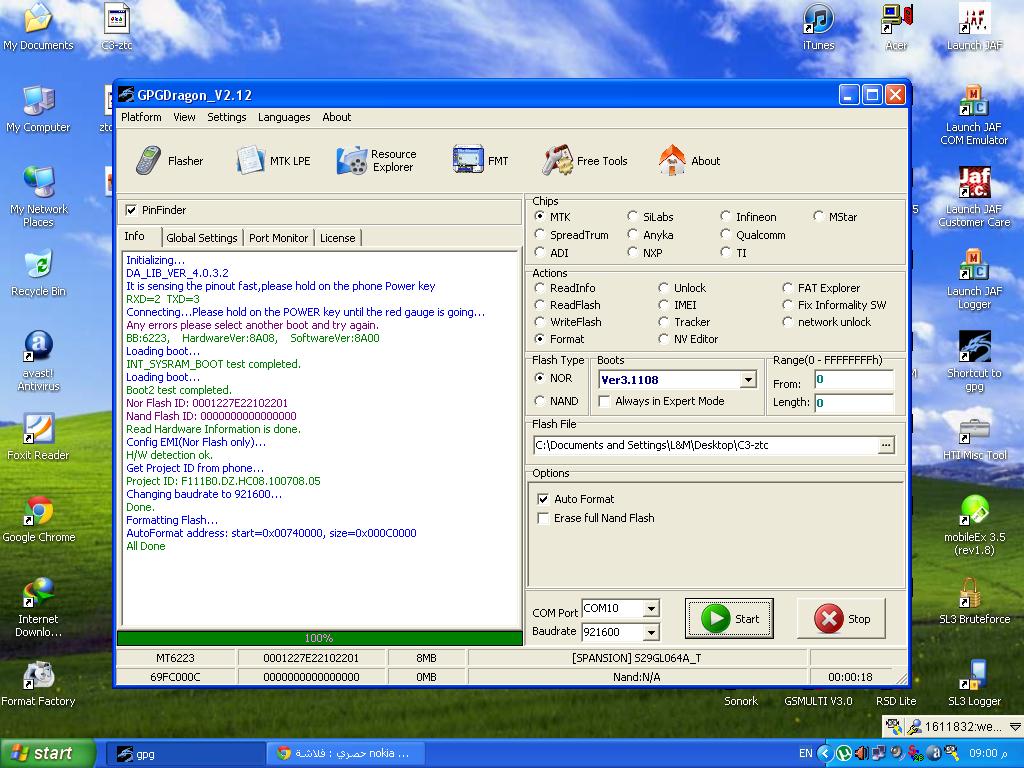Viewport: 1024px width, 768px height.
Task: Switch to Port Monitor tab
Action: pos(278,238)
